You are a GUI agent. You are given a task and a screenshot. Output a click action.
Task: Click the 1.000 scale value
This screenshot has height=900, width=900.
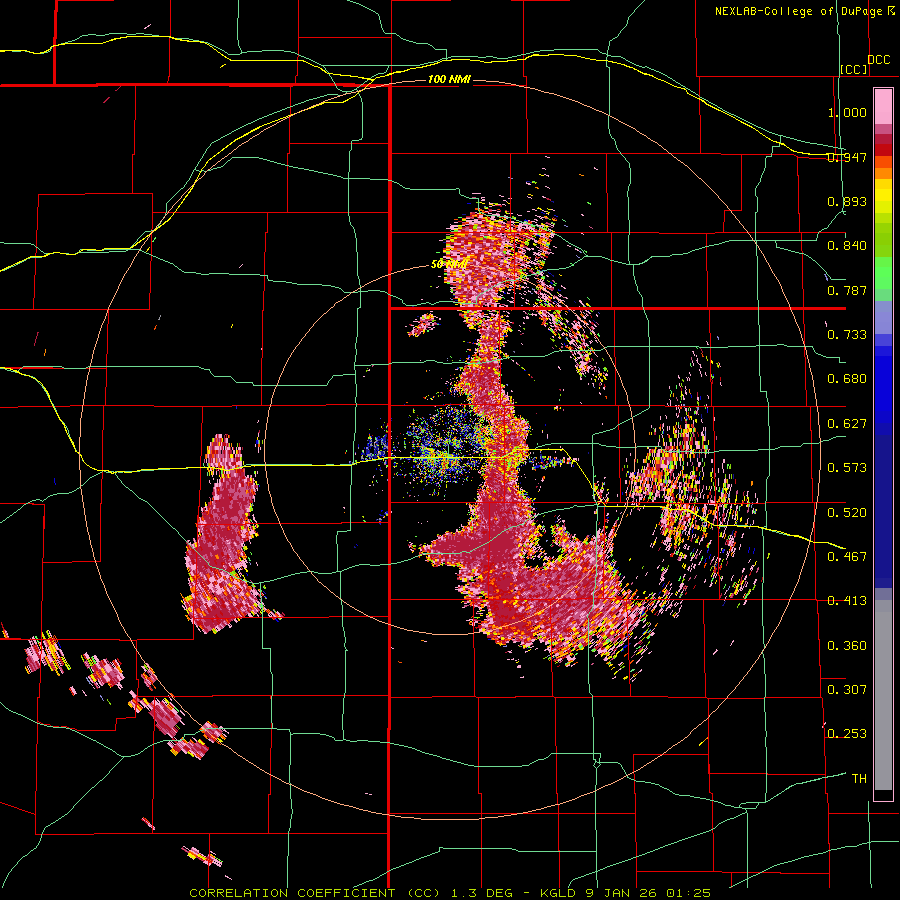tap(847, 112)
